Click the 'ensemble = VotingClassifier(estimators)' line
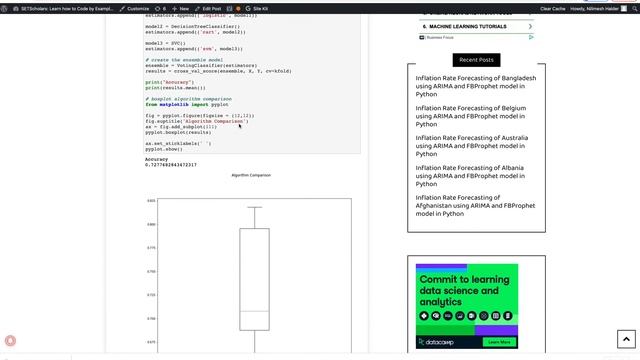This screenshot has height=360, width=640. [x=201, y=65]
